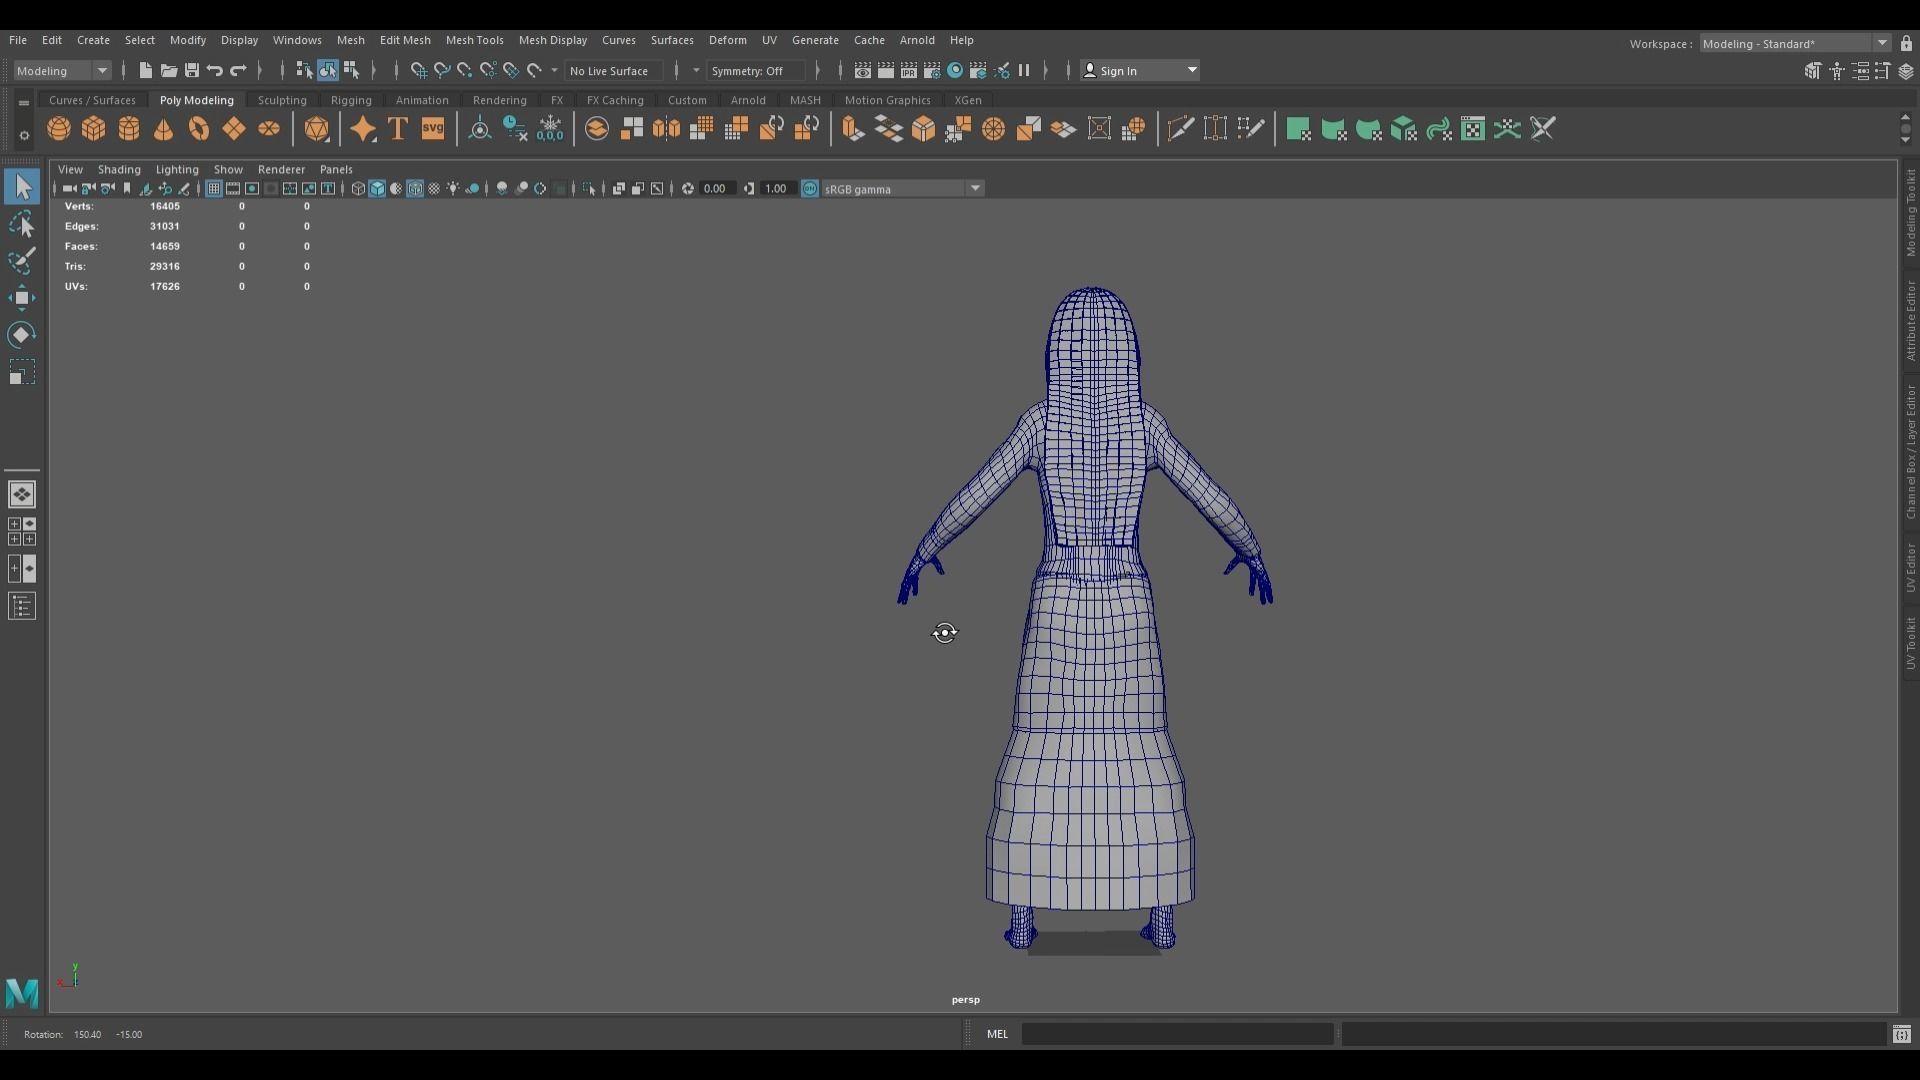Open the Modeling Toolkit side tab
The height and width of the screenshot is (1080, 1920).
point(1910,213)
